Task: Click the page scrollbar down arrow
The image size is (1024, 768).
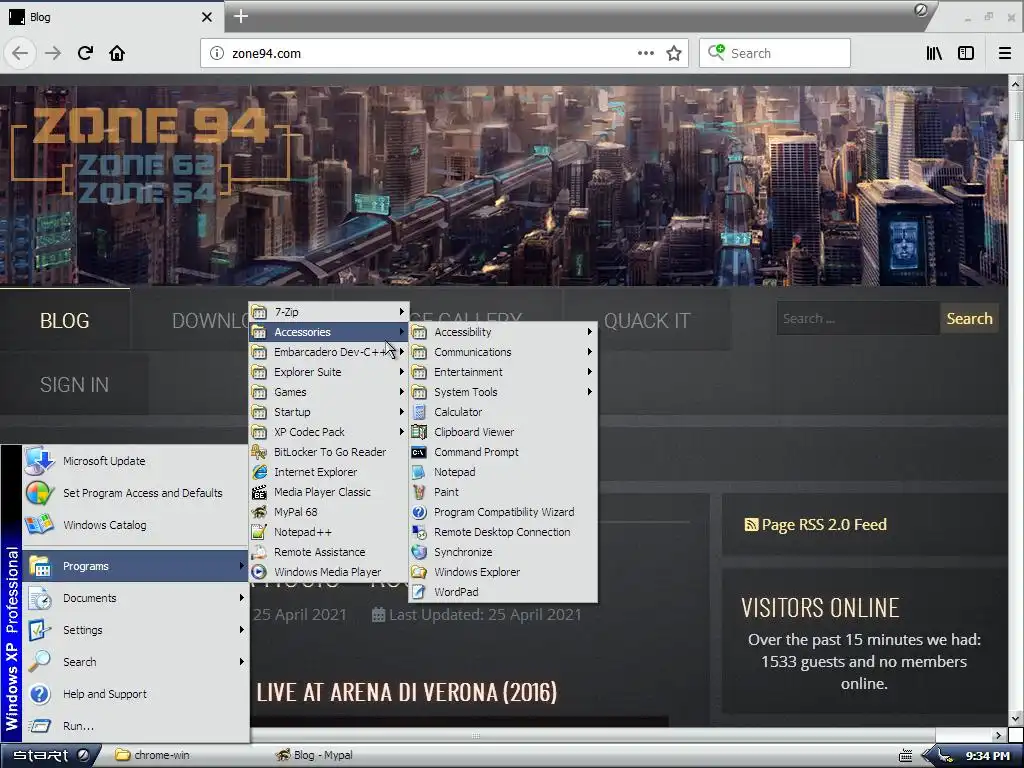Action: [1016, 718]
